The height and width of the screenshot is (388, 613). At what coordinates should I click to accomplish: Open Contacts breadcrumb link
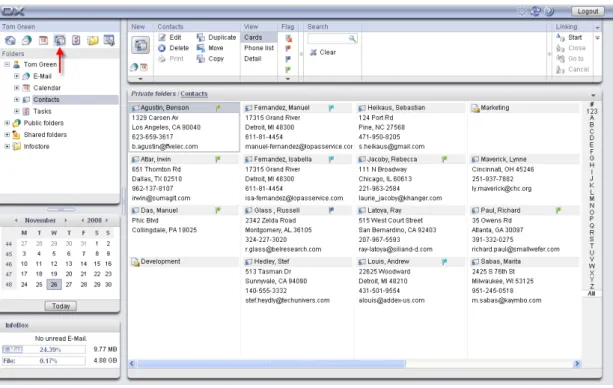click(194, 94)
